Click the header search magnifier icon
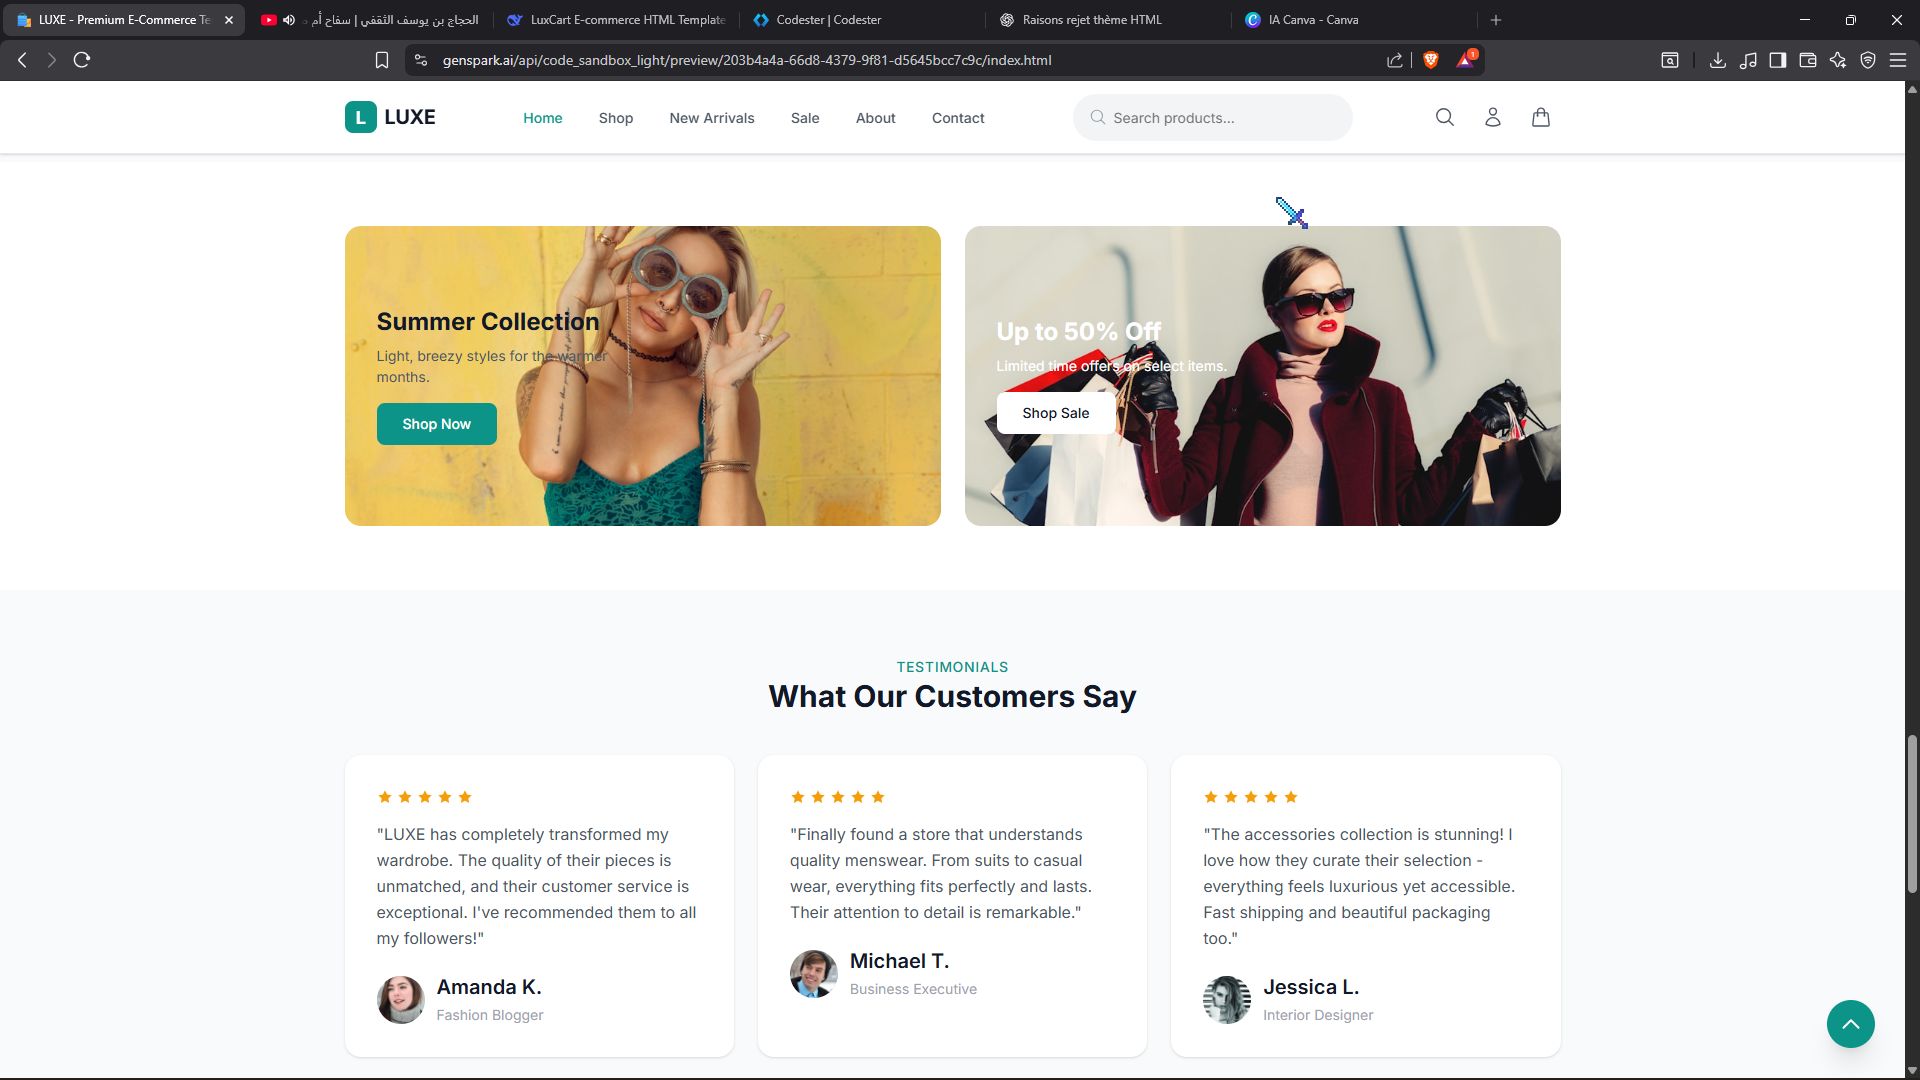Image resolution: width=1920 pixels, height=1080 pixels. pos(1444,117)
